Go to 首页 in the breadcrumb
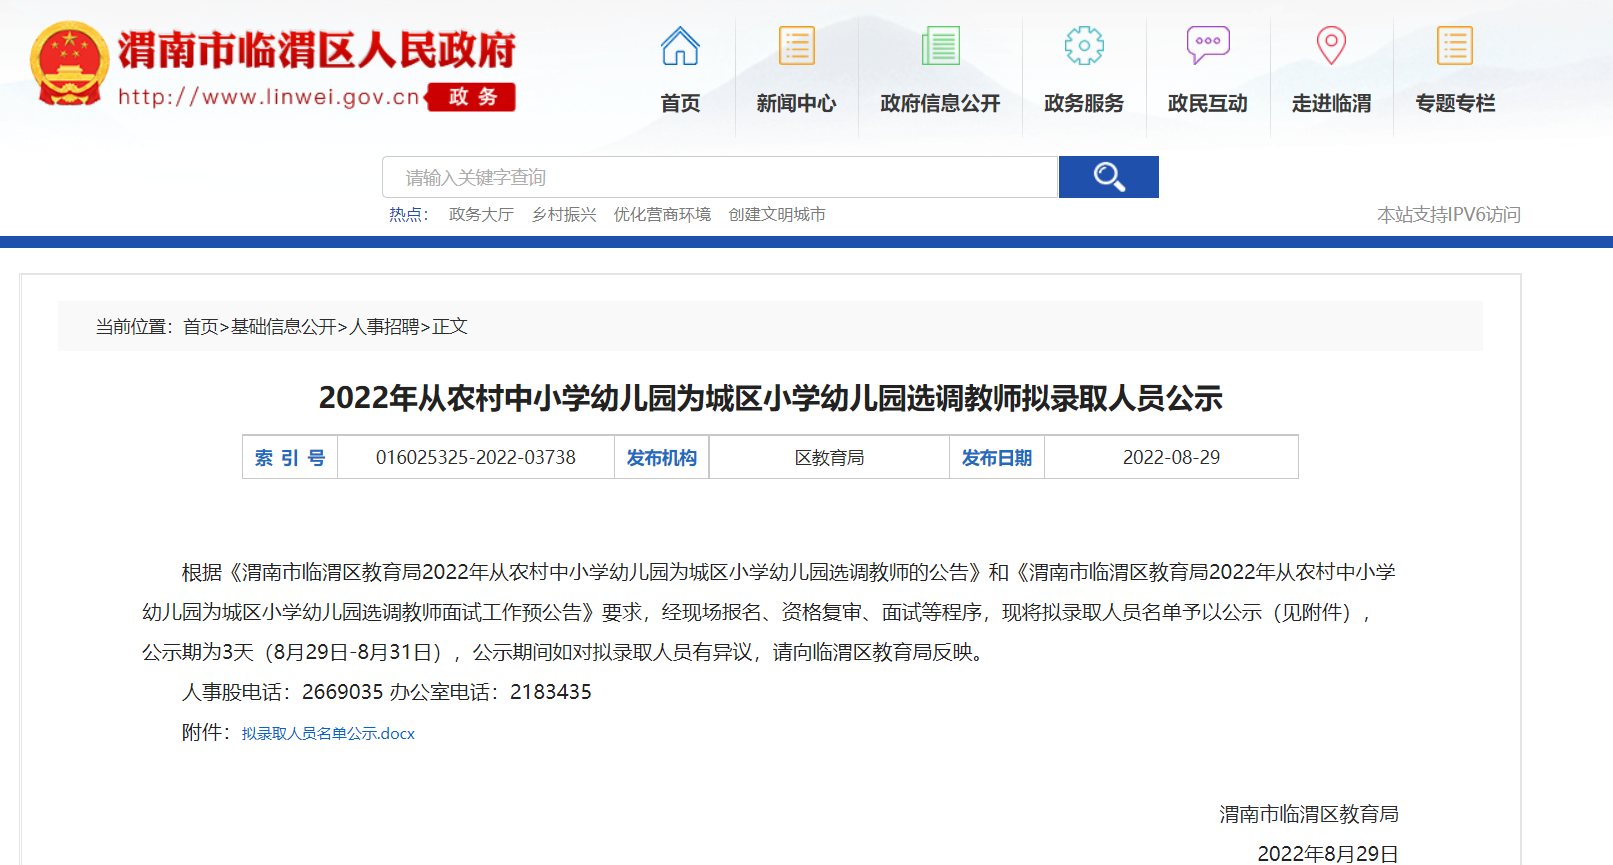The width and height of the screenshot is (1613, 865). 200,327
